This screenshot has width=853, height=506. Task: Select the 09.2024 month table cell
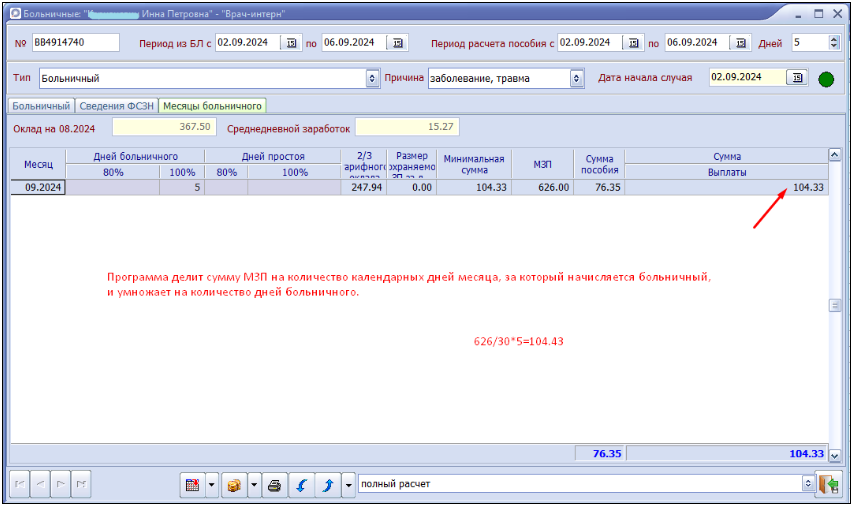(x=38, y=187)
